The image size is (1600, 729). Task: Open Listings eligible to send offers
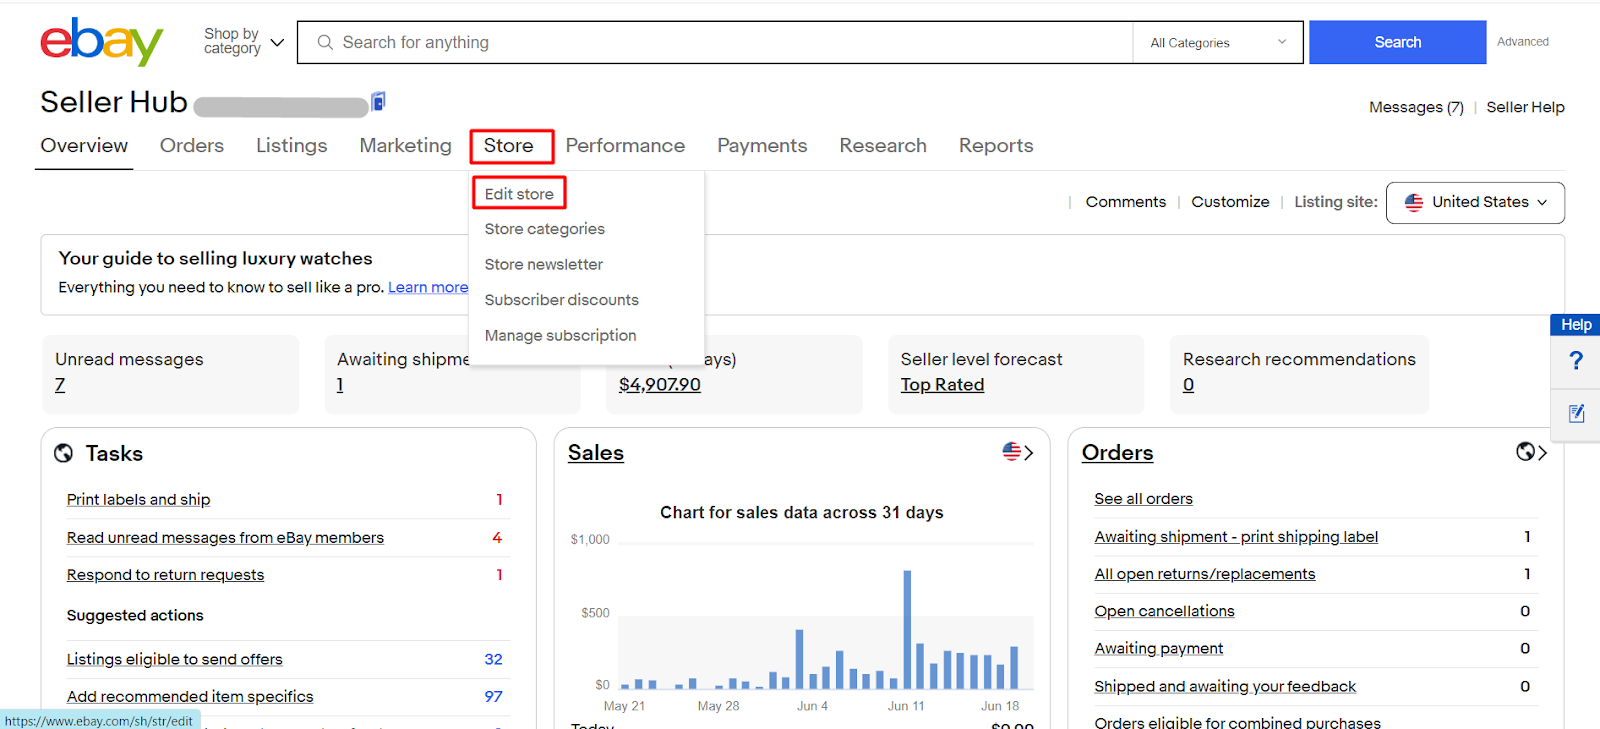(175, 660)
